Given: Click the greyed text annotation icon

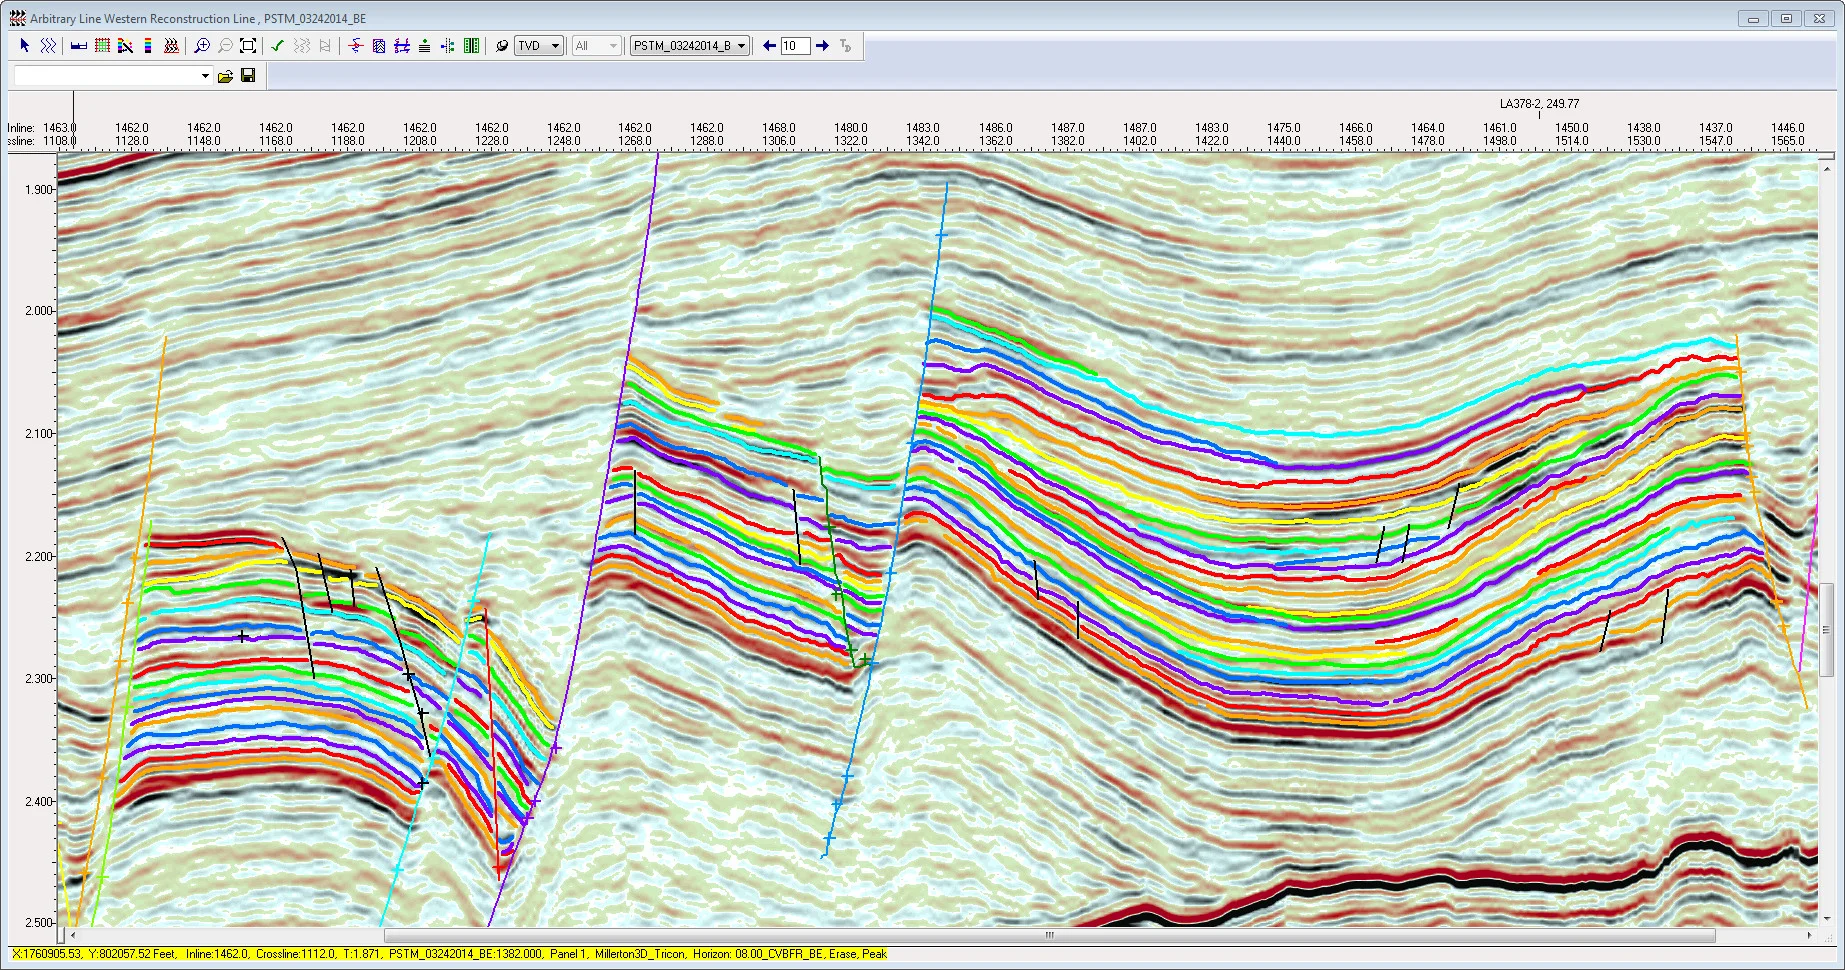Looking at the screenshot, I should pos(846,46).
